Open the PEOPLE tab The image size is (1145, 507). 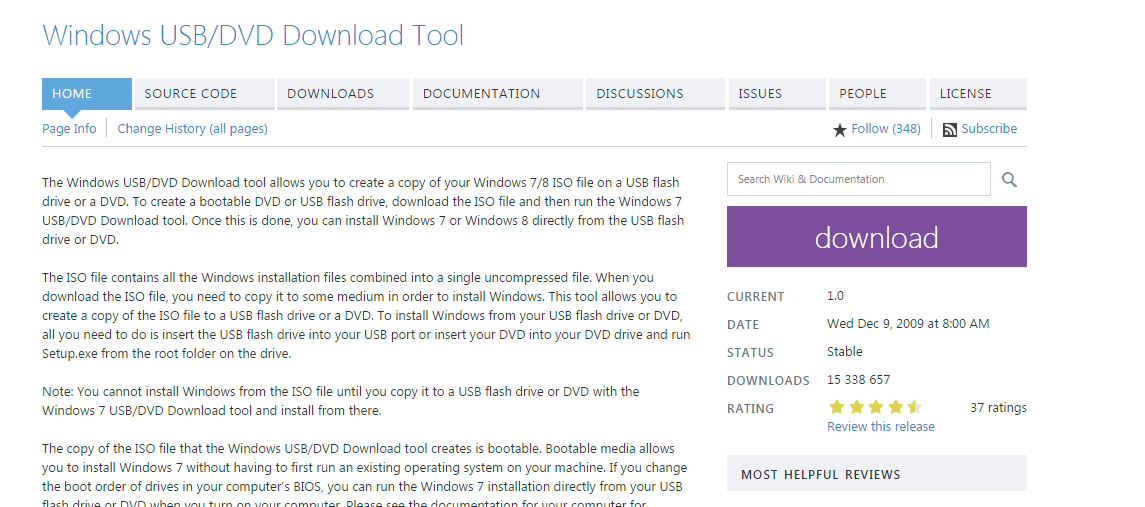point(877,94)
